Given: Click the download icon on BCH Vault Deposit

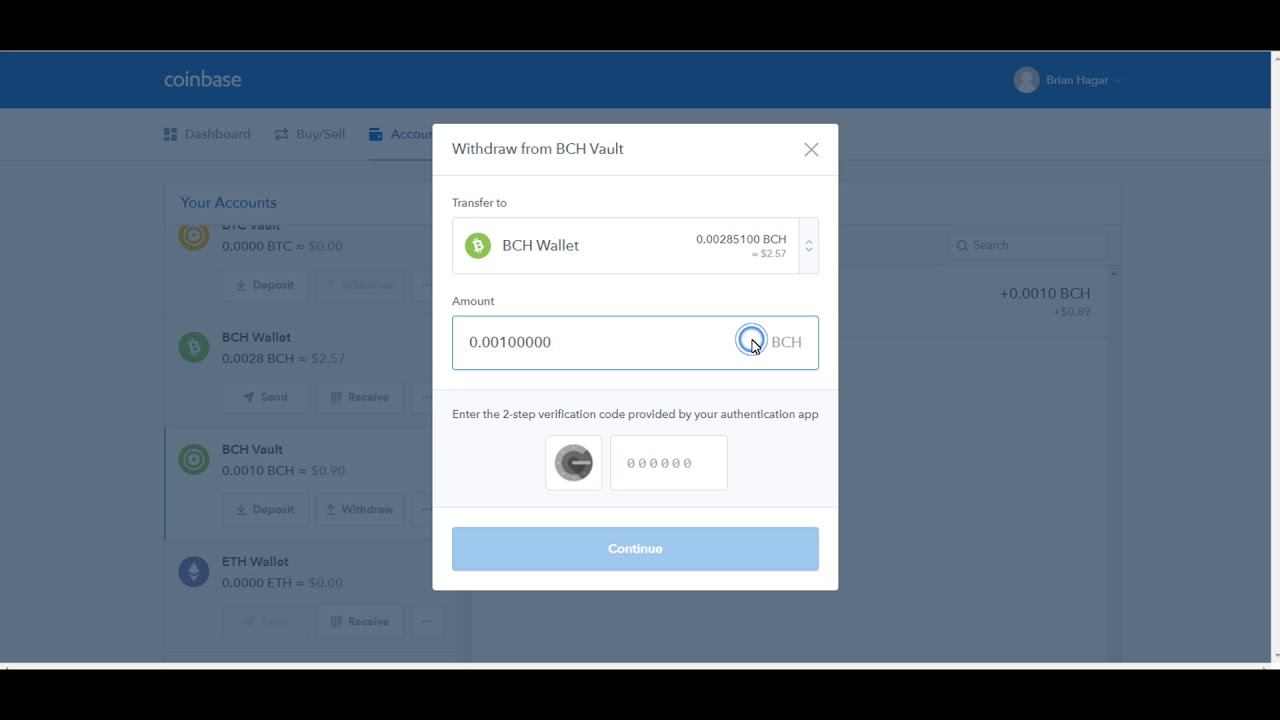Looking at the screenshot, I should point(242,509).
